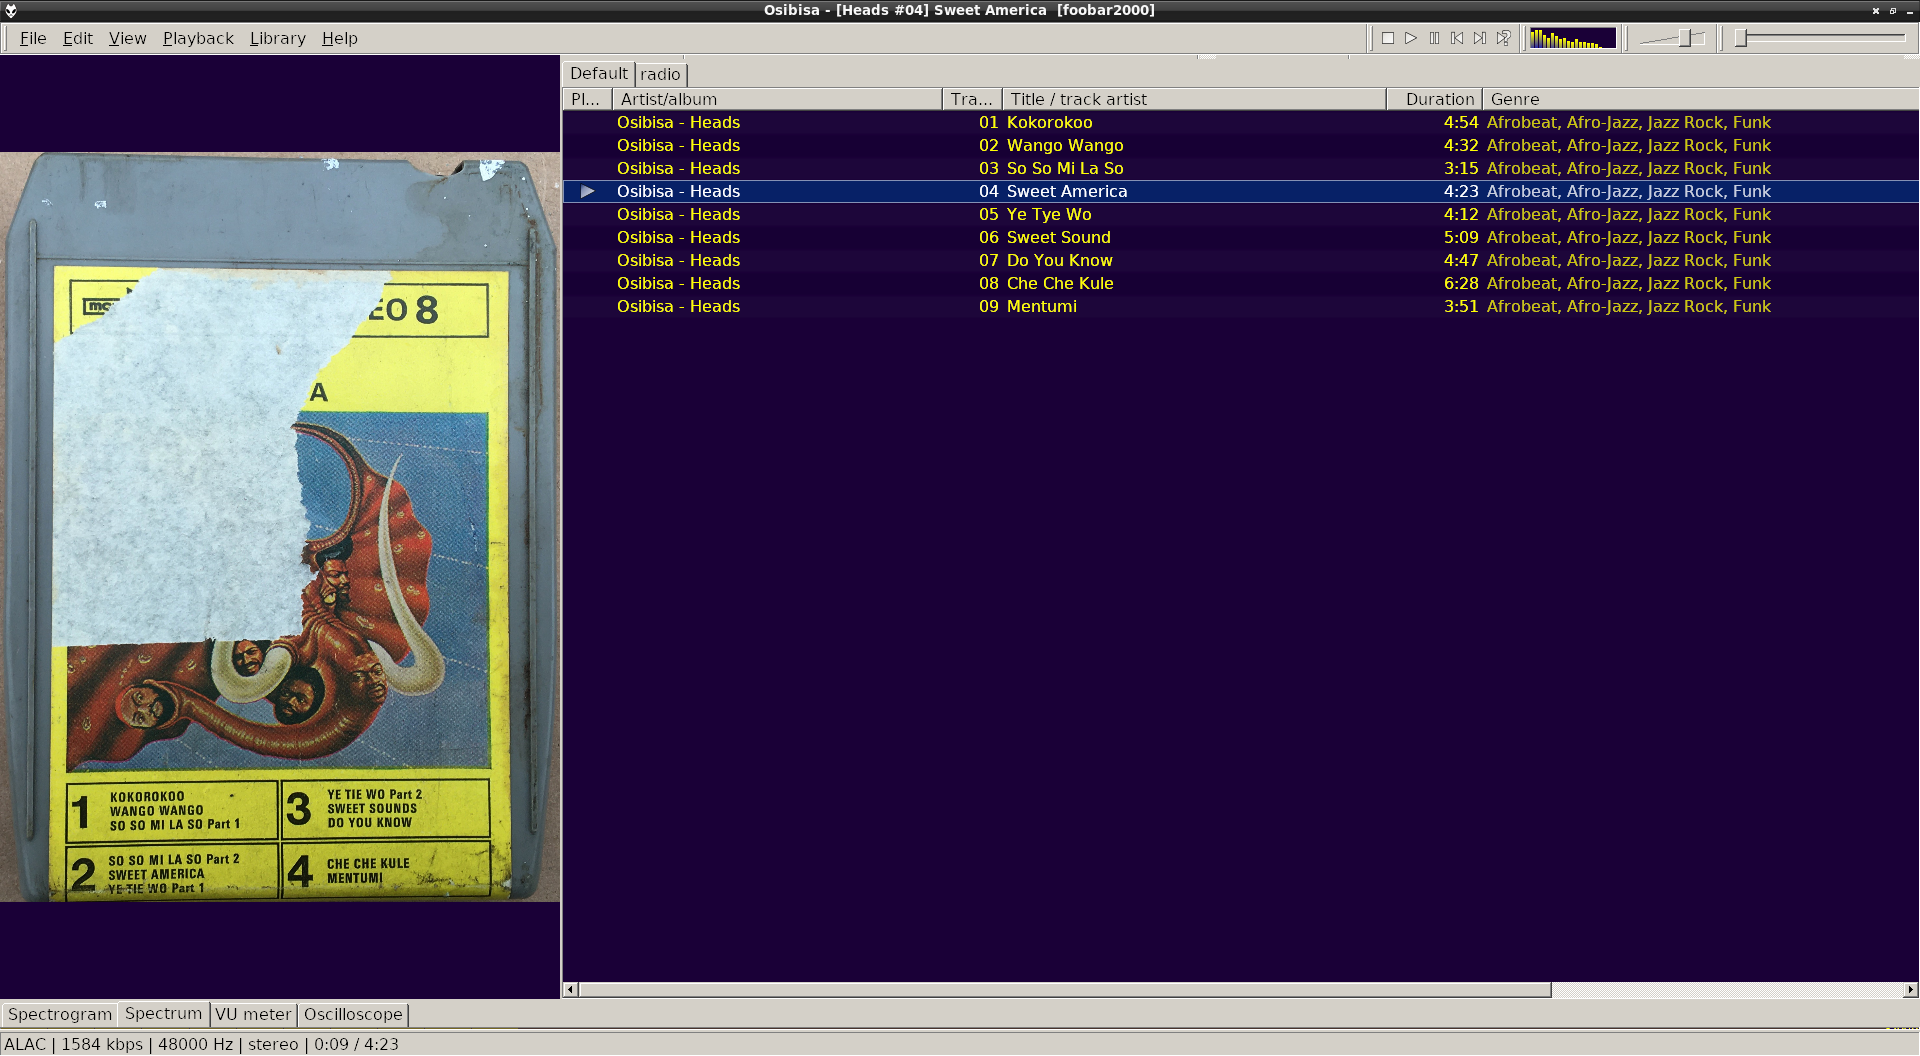
Task: Click the volume slider handle
Action: pyautogui.click(x=1685, y=38)
